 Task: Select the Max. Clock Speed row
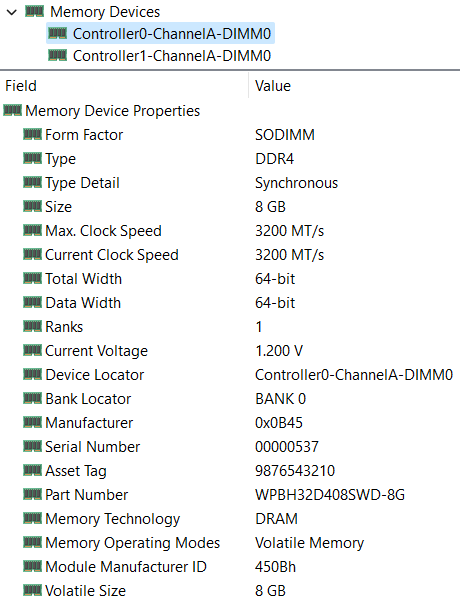(x=230, y=231)
